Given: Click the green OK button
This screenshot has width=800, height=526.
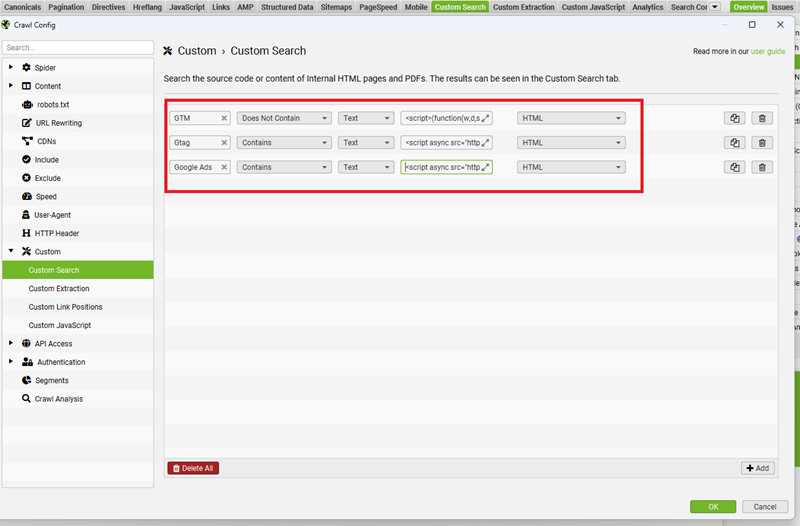Looking at the screenshot, I should (x=713, y=506).
